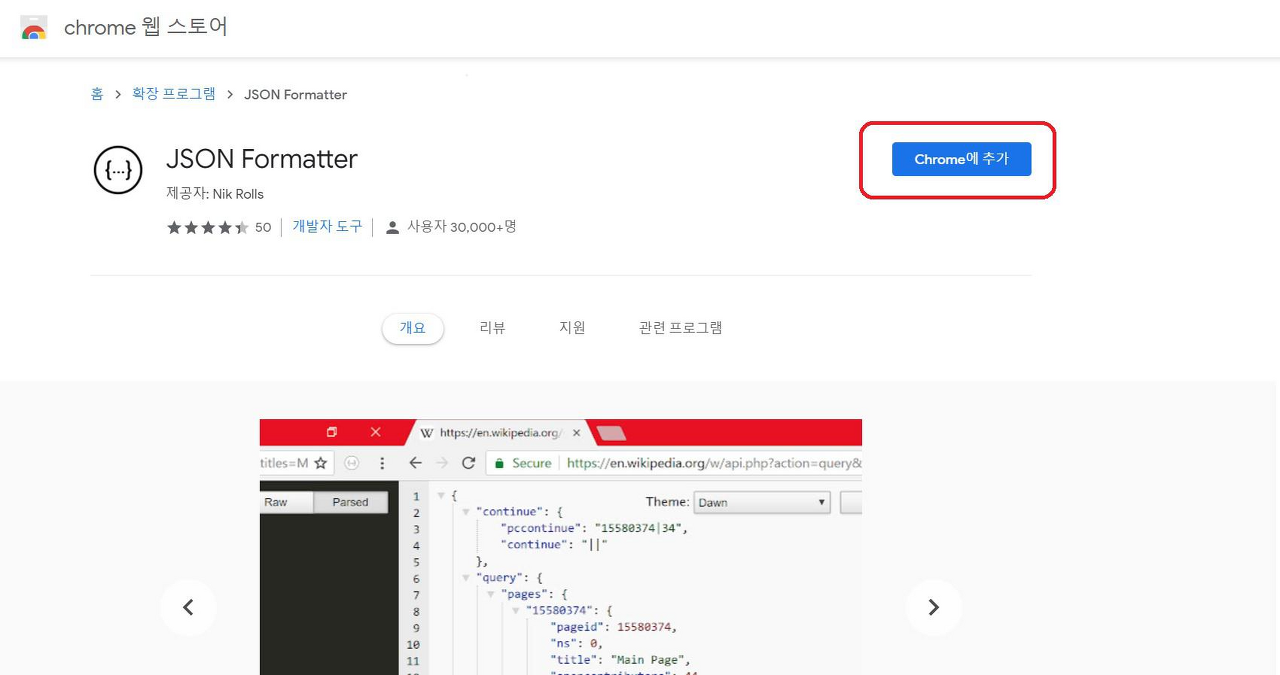Click the extension preview screenshot
This screenshot has width=1280, height=675.
click(561, 547)
